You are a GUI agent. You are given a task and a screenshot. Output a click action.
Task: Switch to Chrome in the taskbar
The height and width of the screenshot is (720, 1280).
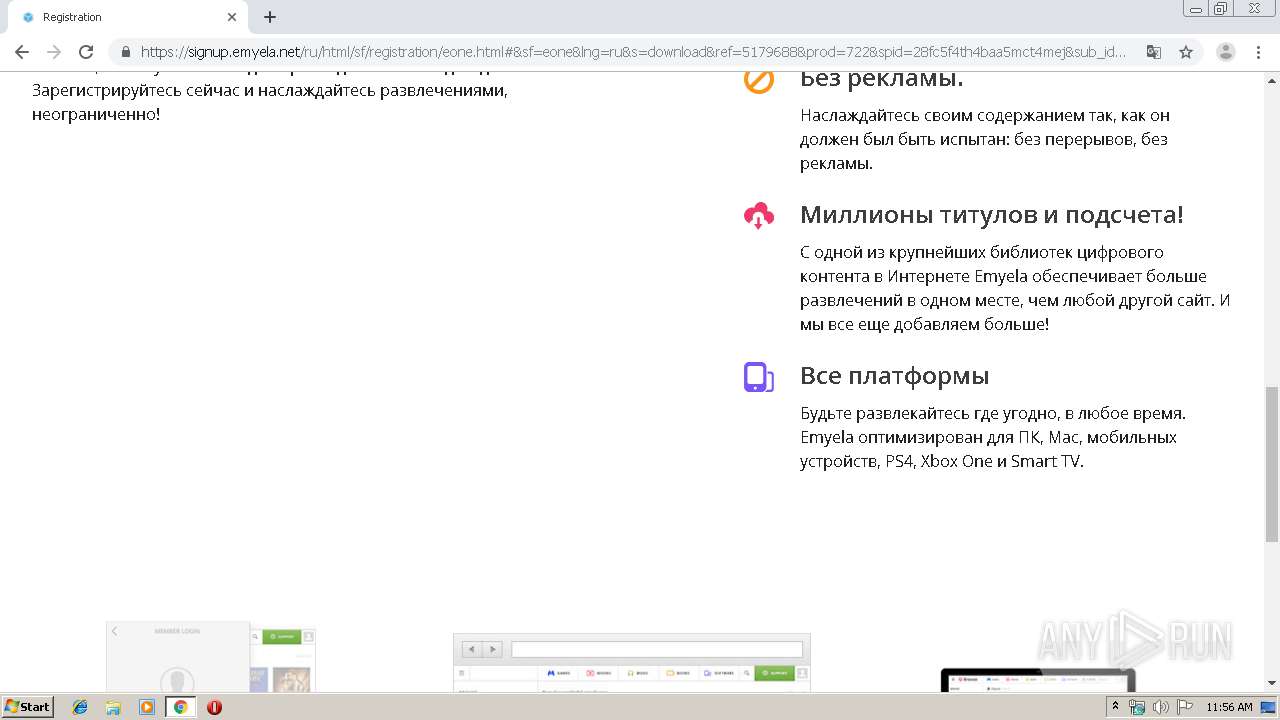[180, 707]
